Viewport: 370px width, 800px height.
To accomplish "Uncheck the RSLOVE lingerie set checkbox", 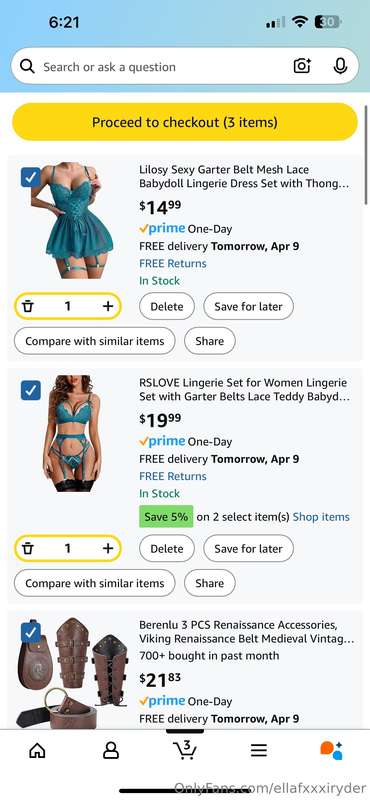I will pos(31,390).
